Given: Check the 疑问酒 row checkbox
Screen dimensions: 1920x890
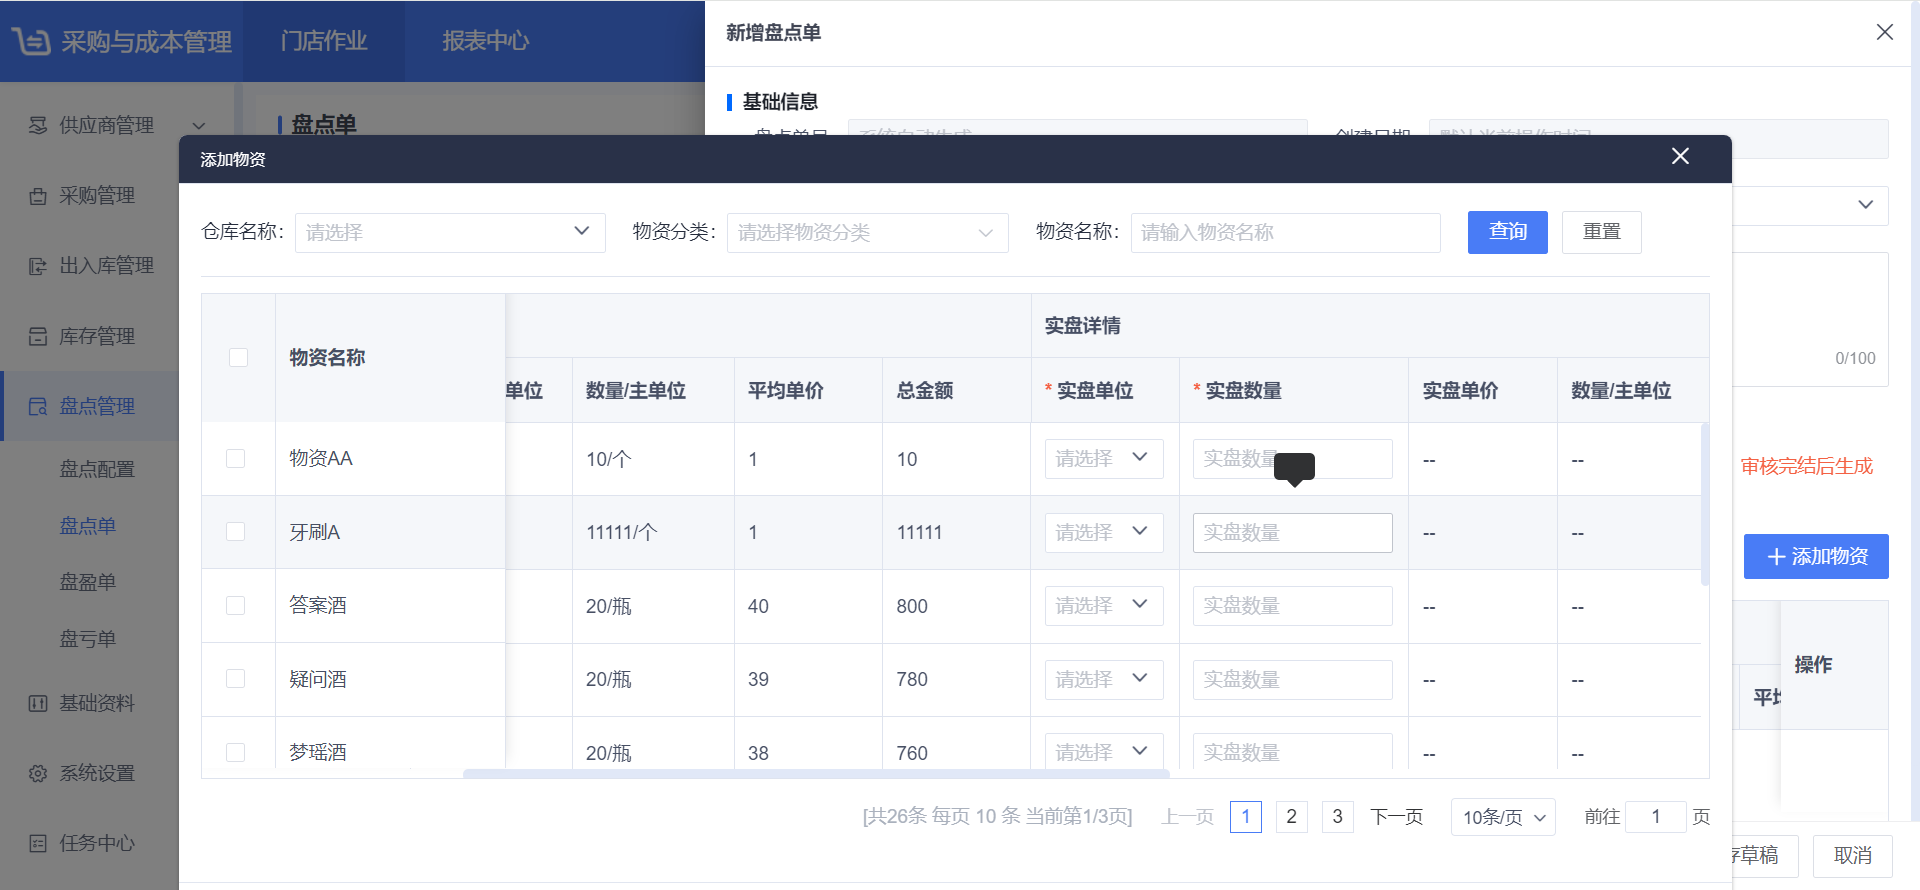Looking at the screenshot, I should point(236,678).
